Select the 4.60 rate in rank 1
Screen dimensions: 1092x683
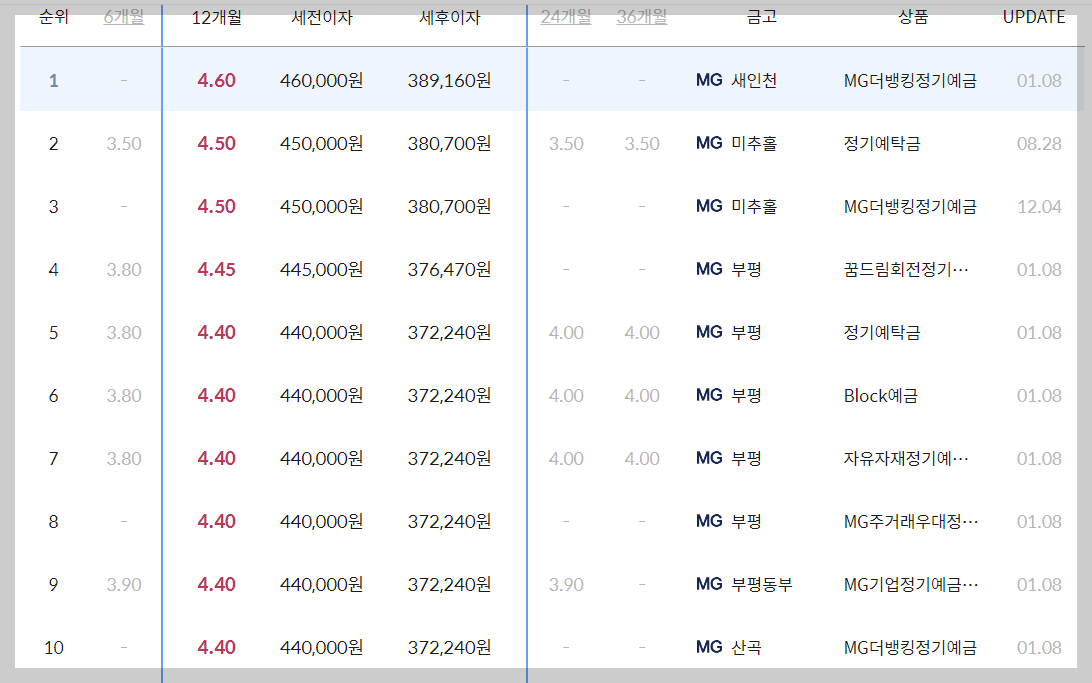(217, 81)
